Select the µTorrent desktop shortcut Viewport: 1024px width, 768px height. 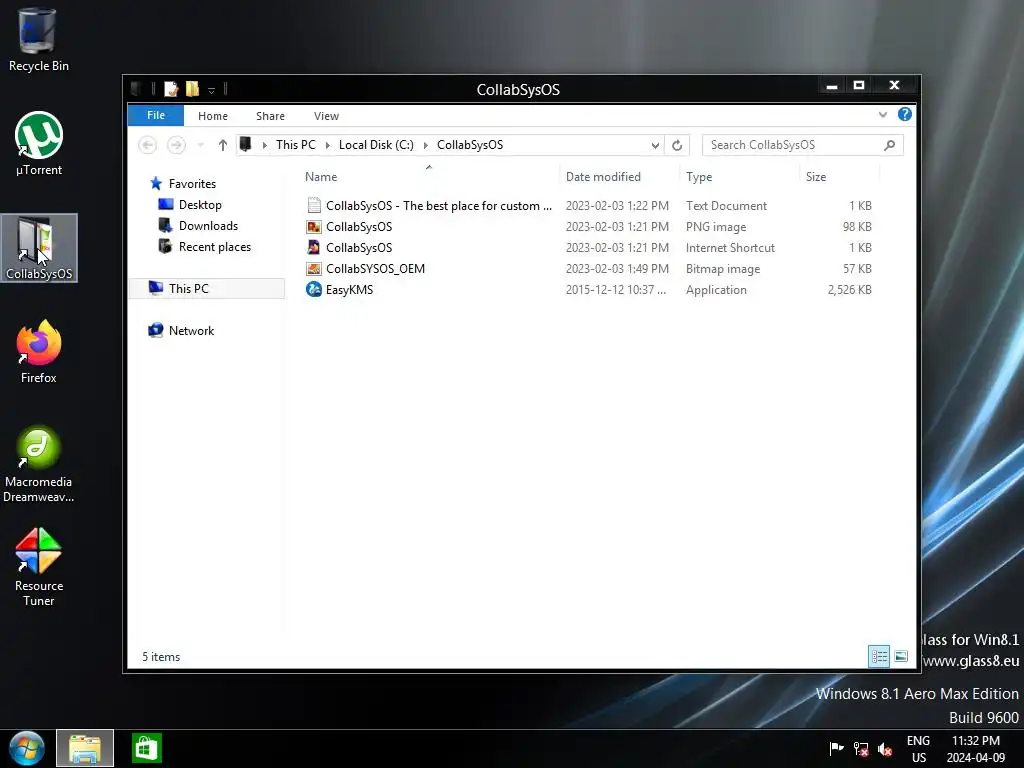tap(39, 144)
